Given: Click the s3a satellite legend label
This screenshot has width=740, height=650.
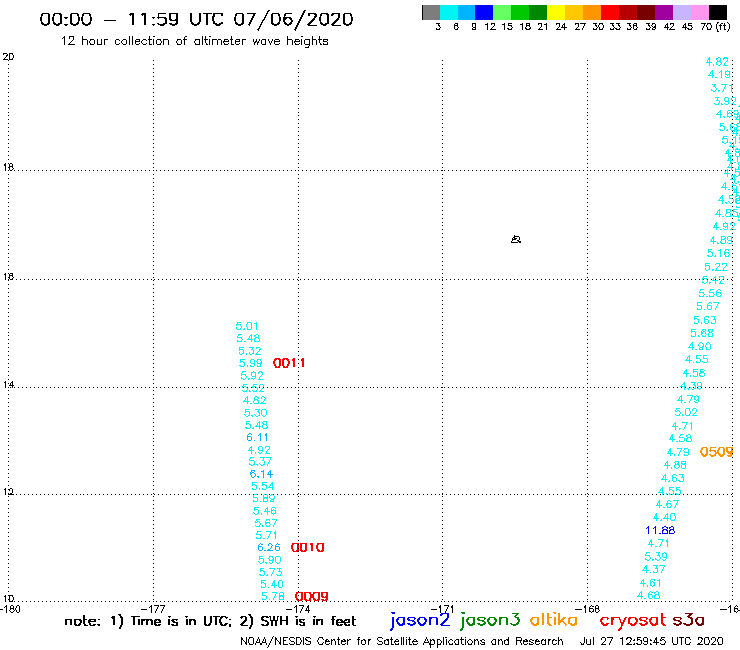Looking at the screenshot, I should click(x=688, y=620).
